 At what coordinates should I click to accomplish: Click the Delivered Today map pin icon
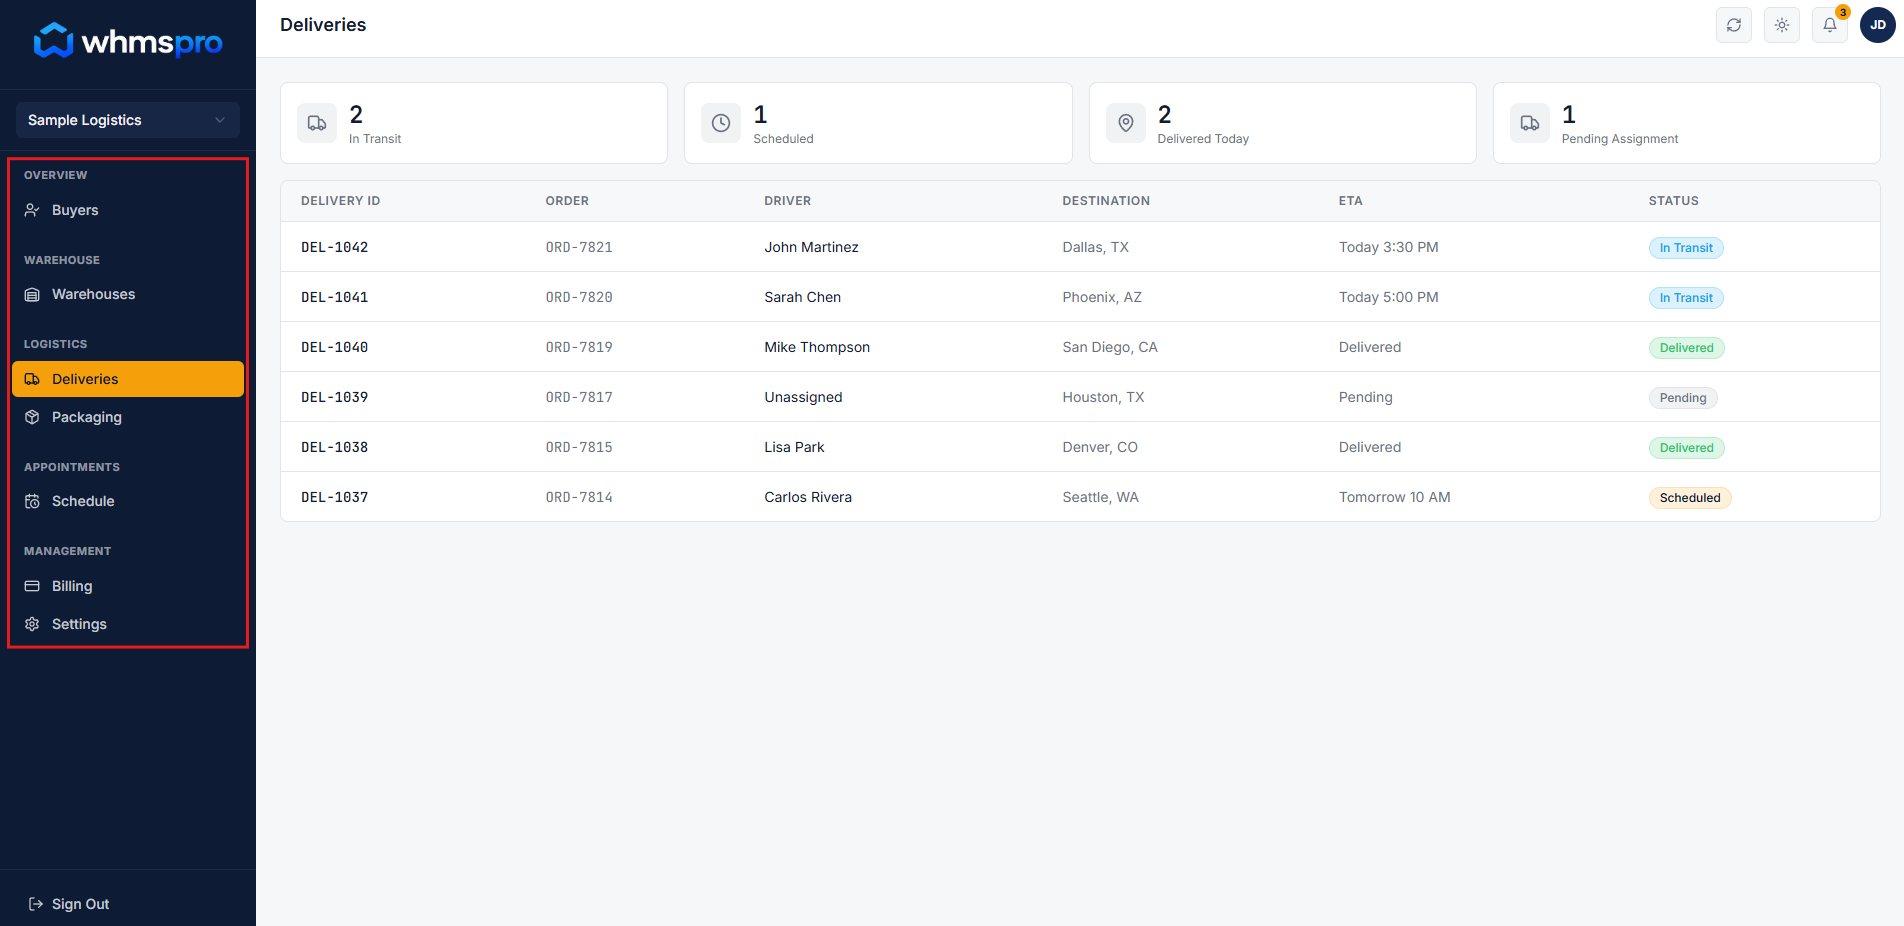click(1126, 123)
